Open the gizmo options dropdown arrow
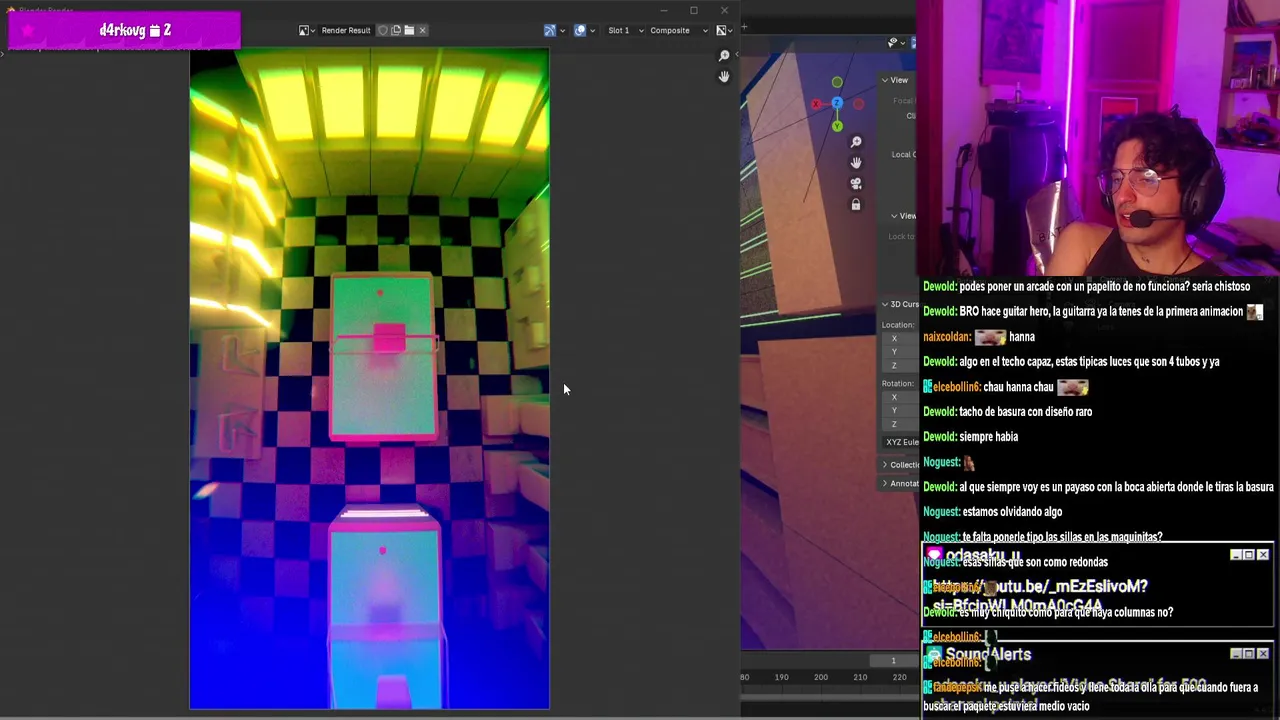The width and height of the screenshot is (1280, 720). pyautogui.click(x=562, y=30)
